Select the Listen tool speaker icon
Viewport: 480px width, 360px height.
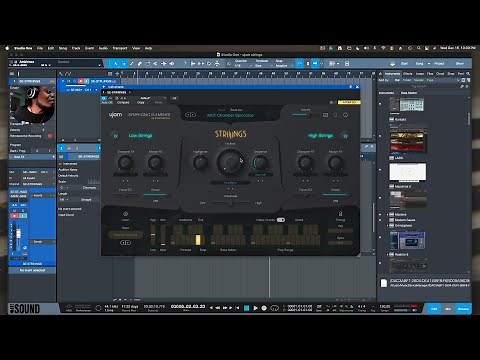172,63
